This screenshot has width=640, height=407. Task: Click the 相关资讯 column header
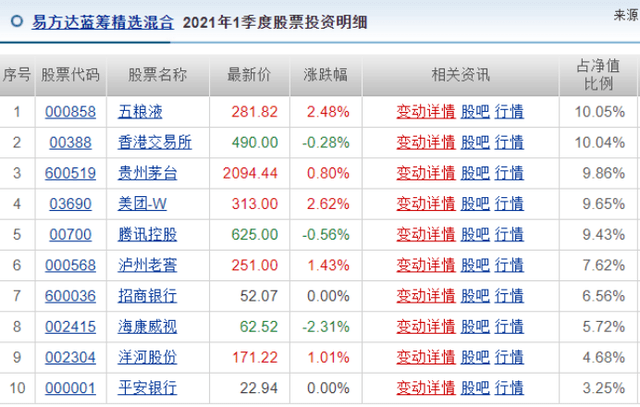[x=460, y=75]
